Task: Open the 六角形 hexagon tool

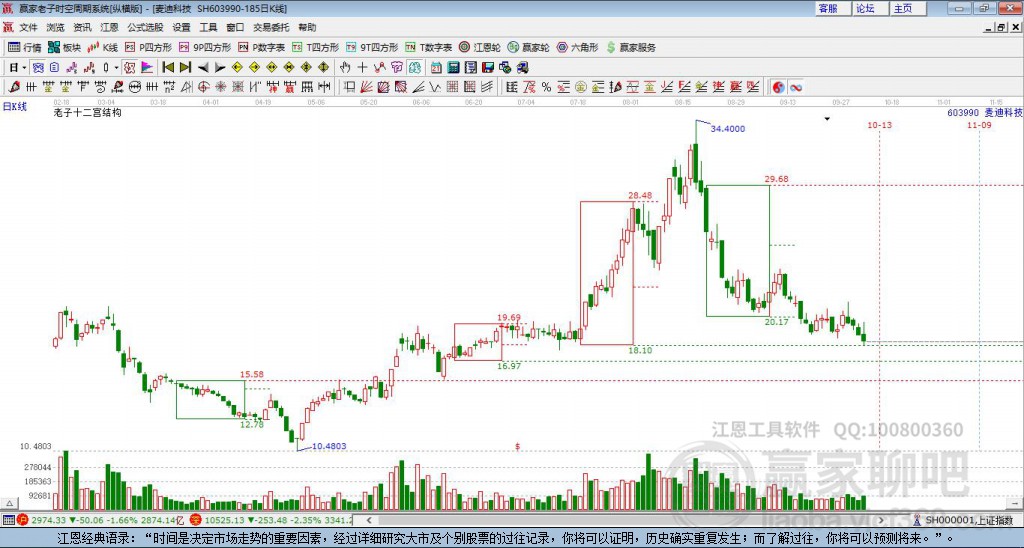Action: click(x=577, y=48)
